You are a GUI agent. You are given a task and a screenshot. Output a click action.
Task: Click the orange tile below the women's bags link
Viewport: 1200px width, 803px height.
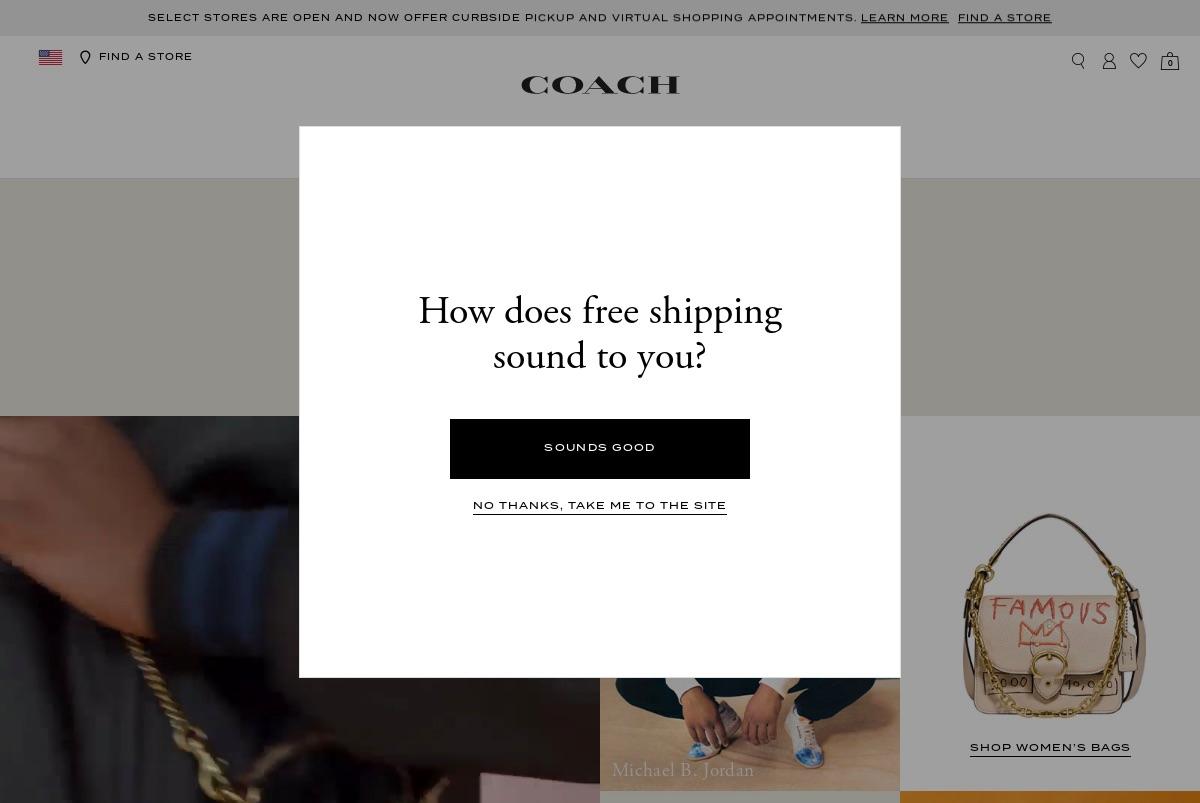click(x=1050, y=798)
